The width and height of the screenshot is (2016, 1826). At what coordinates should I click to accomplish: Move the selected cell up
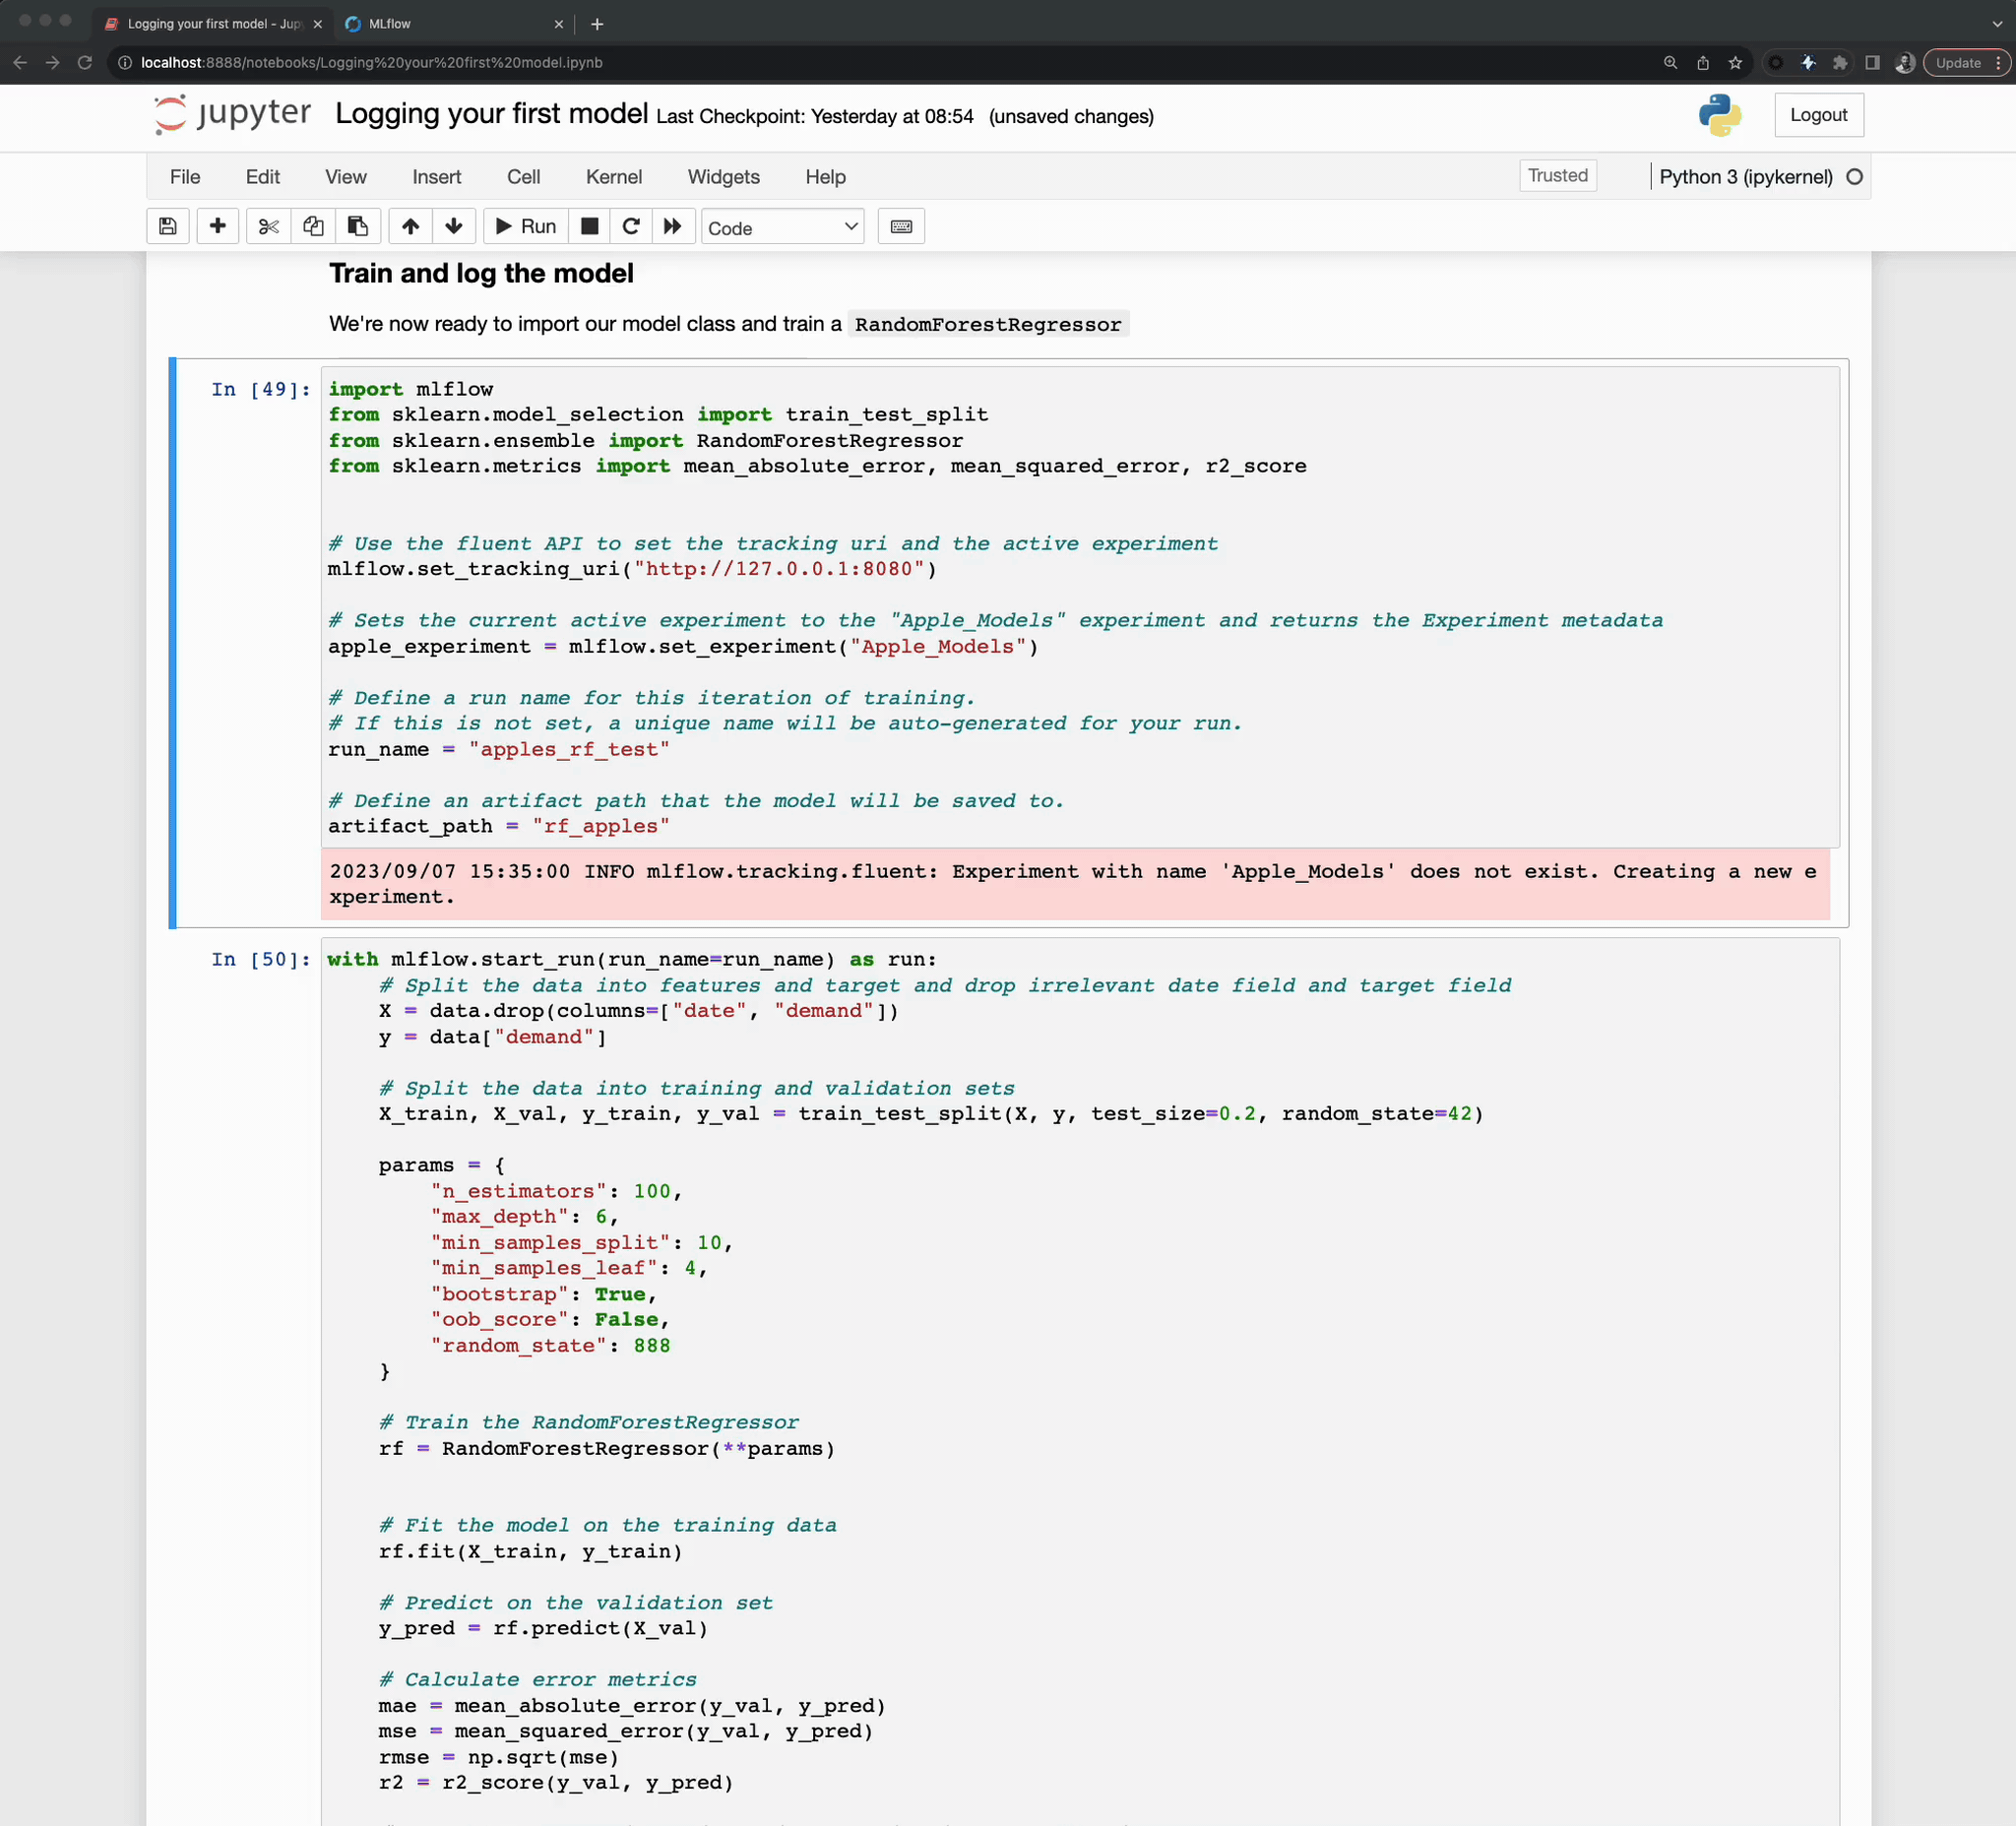coord(409,226)
